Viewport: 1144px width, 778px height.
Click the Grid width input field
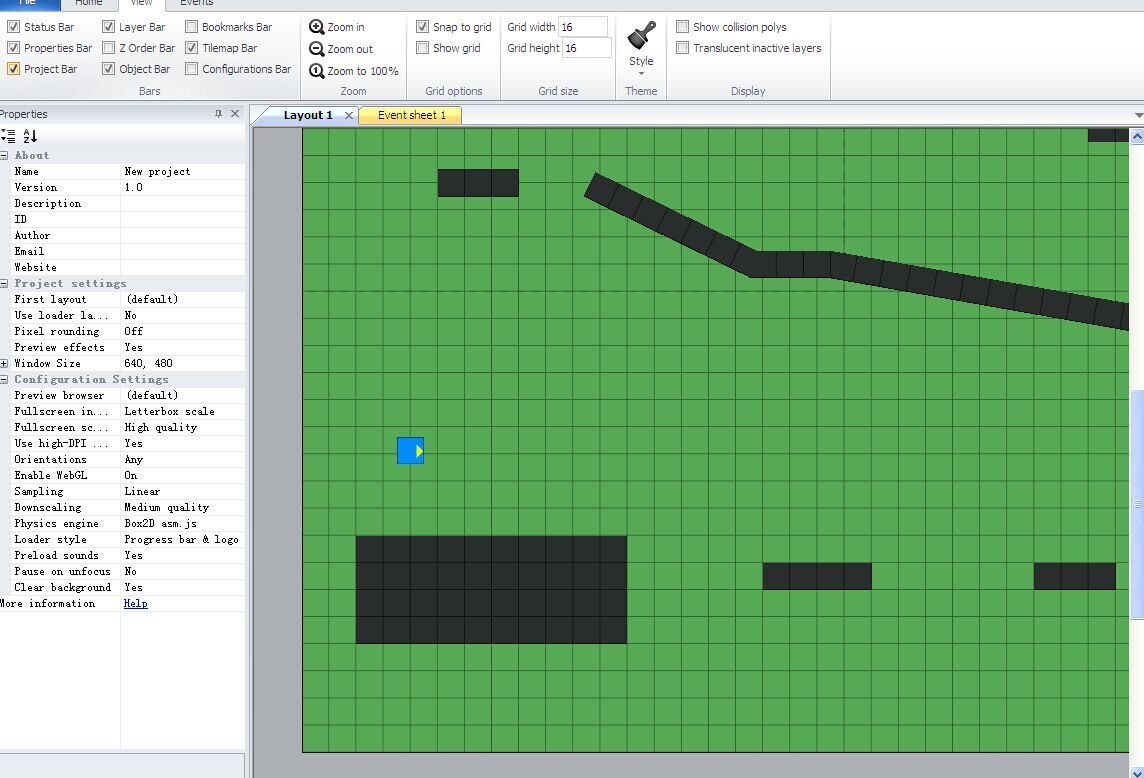pyautogui.click(x=582, y=27)
